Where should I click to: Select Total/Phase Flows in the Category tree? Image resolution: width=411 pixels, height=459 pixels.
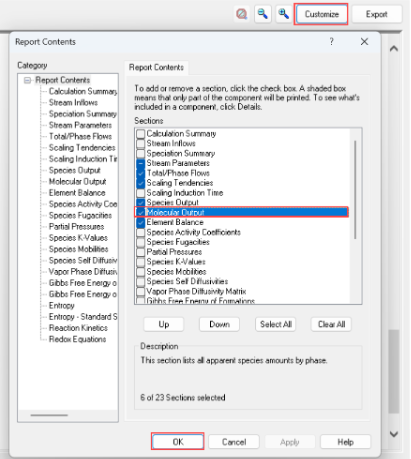[80, 136]
